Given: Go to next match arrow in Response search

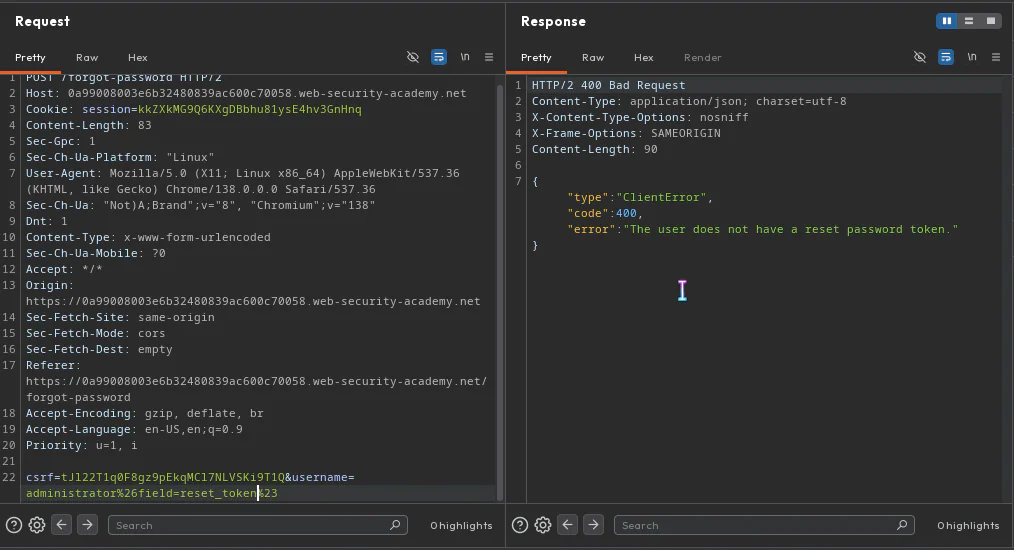Looking at the screenshot, I should [593, 524].
